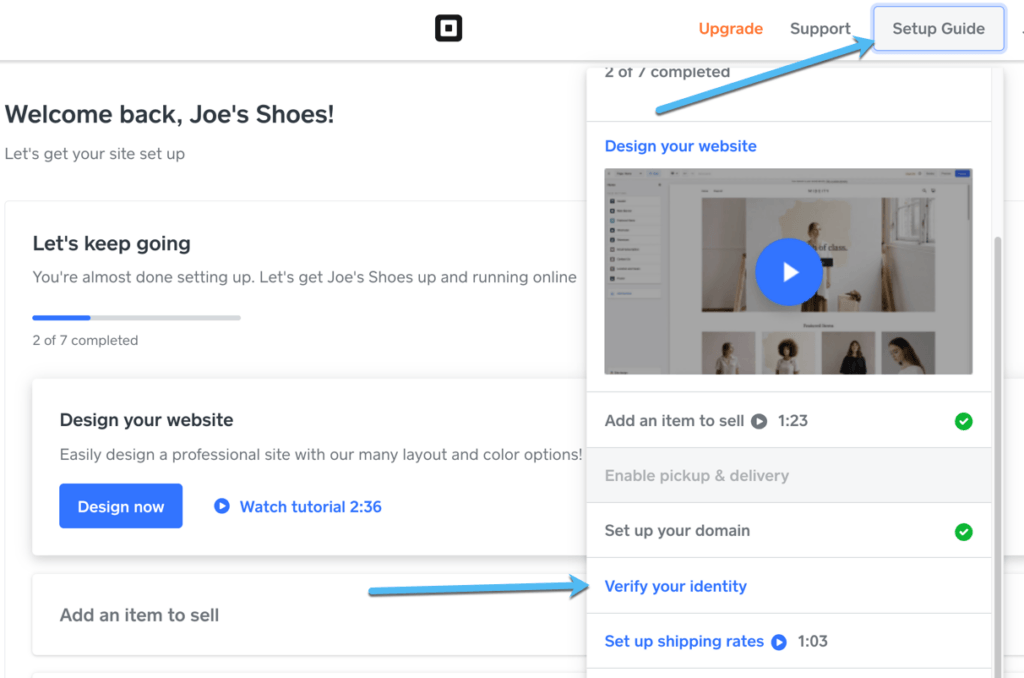Click play icon beside Set up shipping rates

pyautogui.click(x=779, y=642)
